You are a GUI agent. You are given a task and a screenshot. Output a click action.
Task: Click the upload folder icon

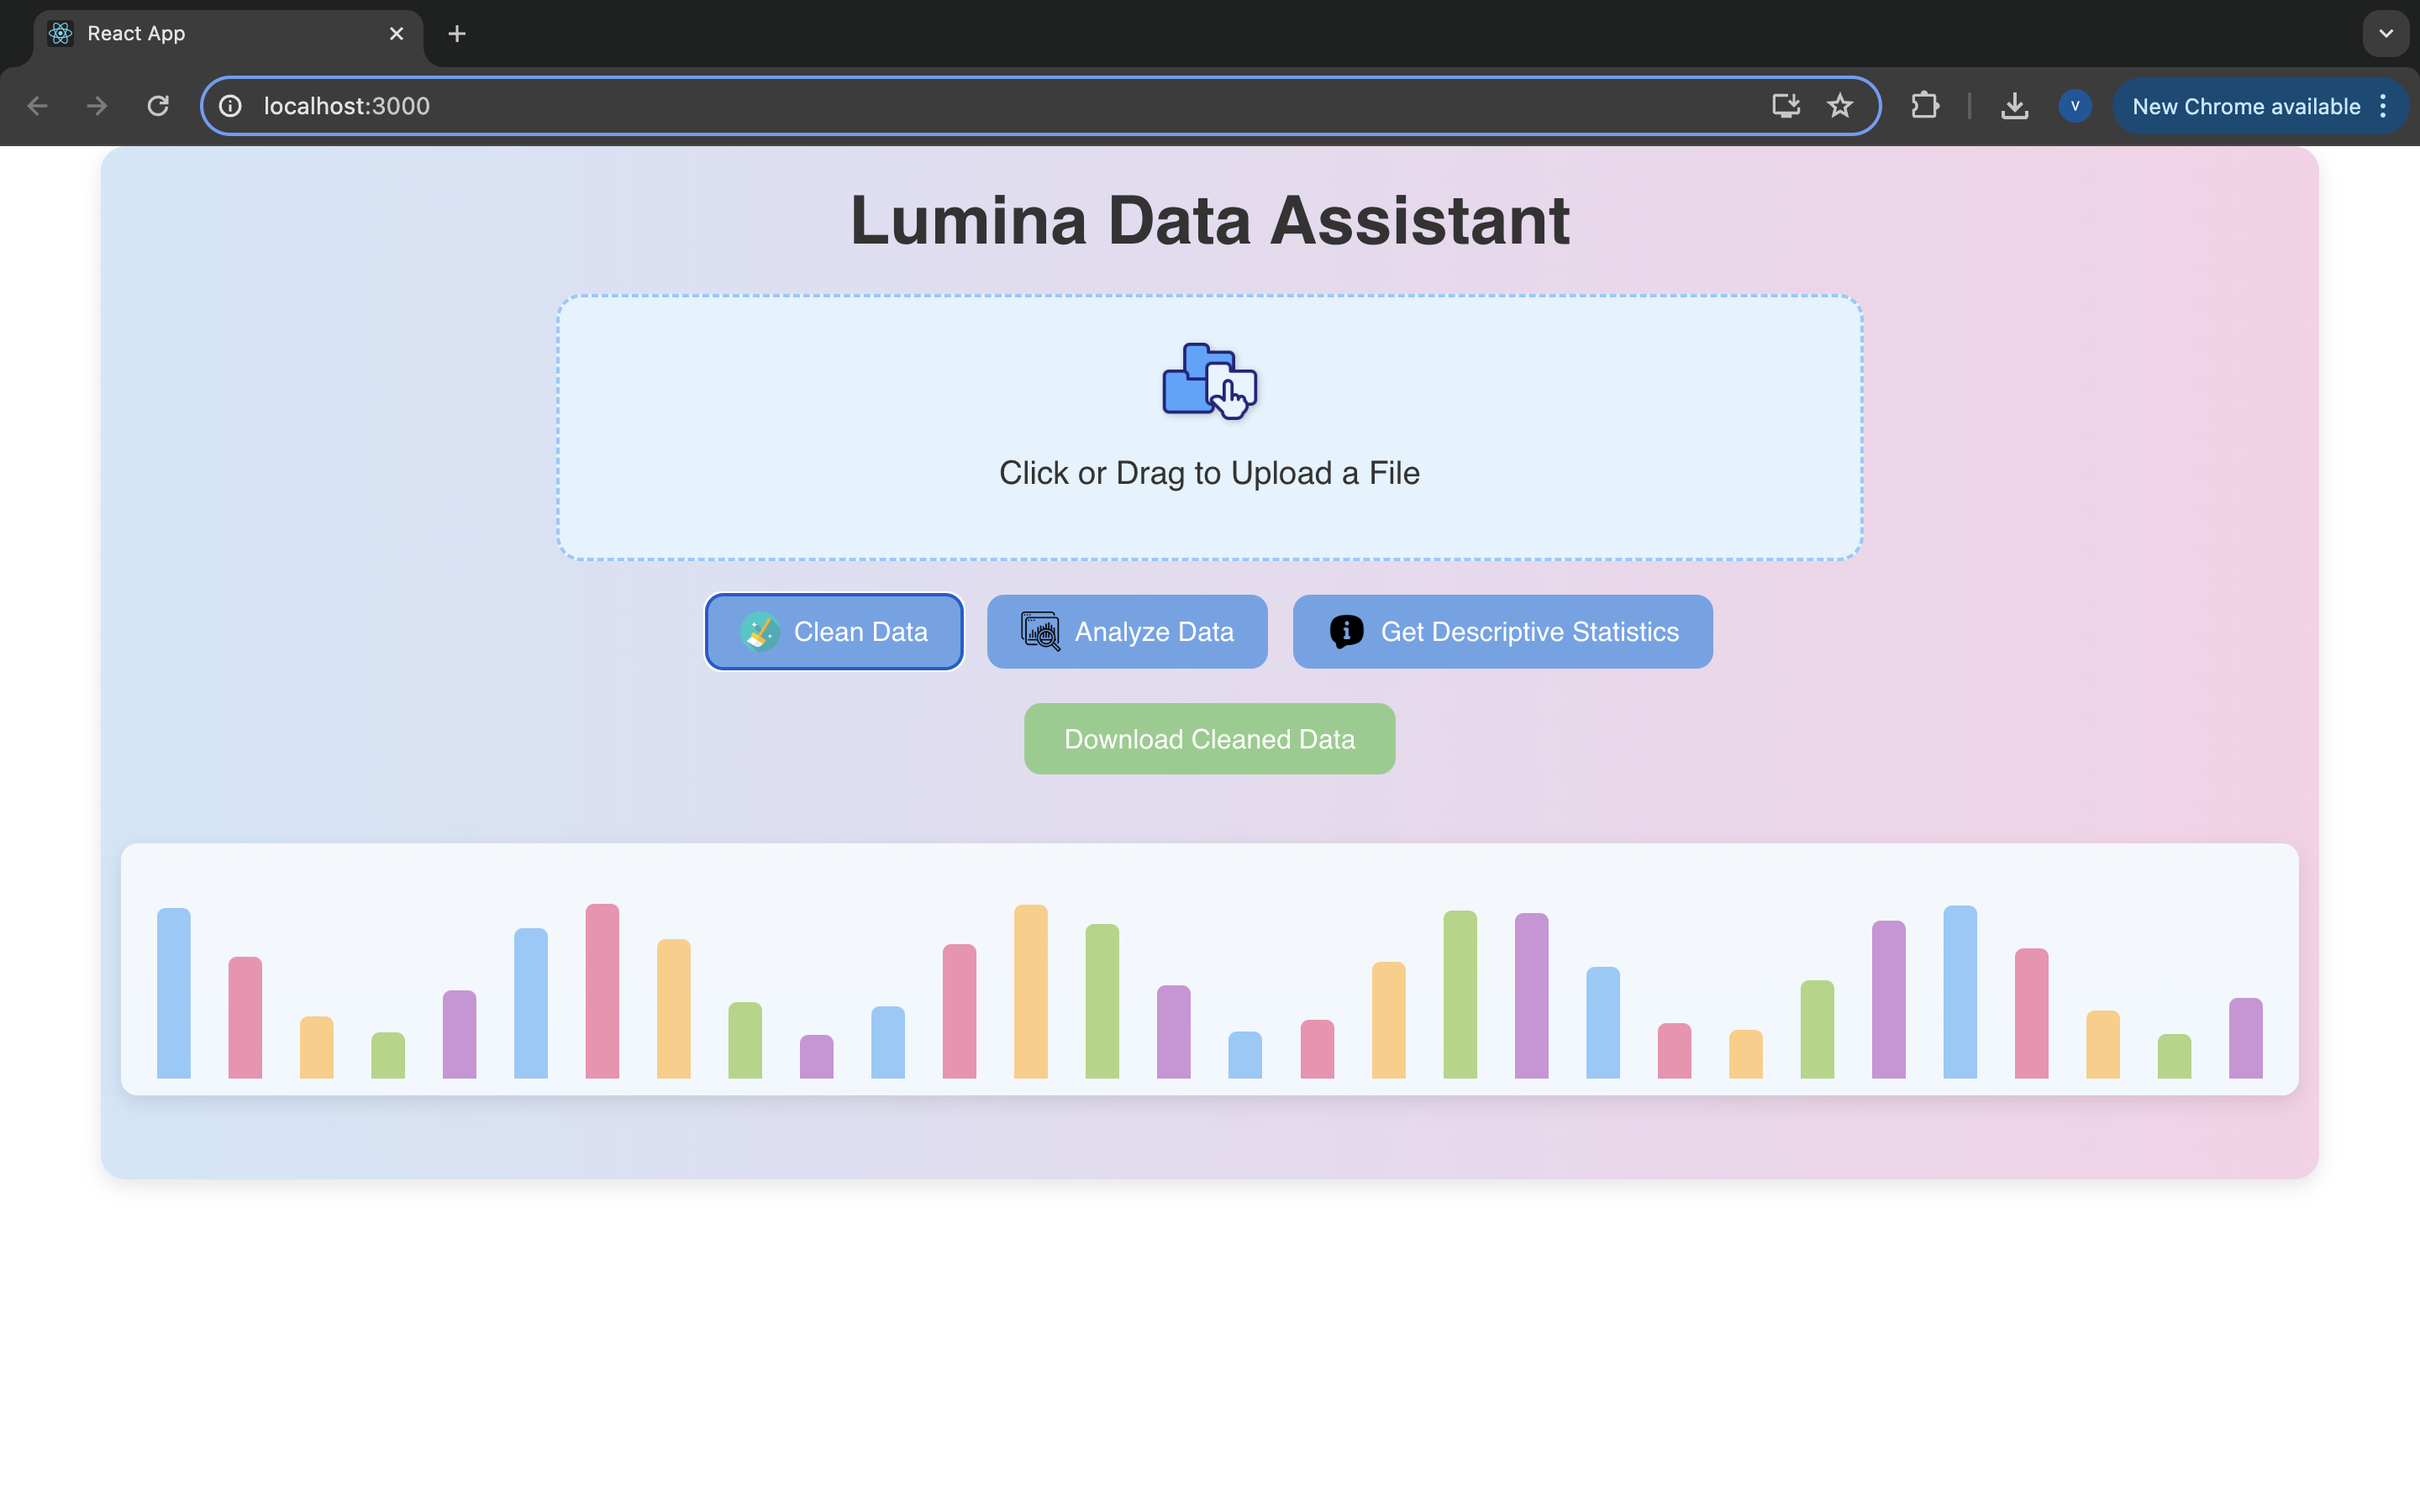tap(1209, 380)
